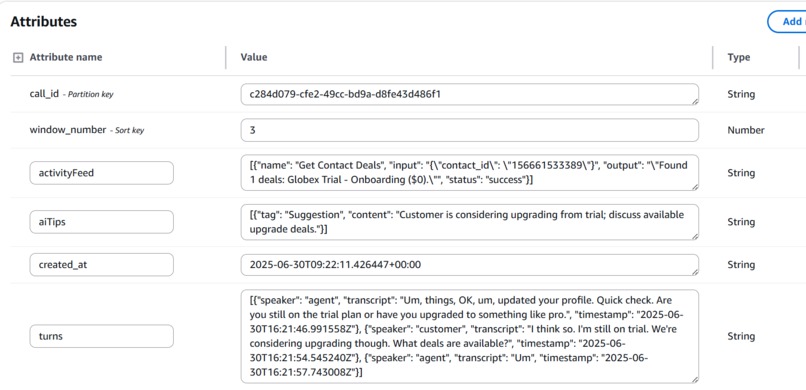Edit the turns transcript value text area
This screenshot has width=806, height=390.
[469, 336]
